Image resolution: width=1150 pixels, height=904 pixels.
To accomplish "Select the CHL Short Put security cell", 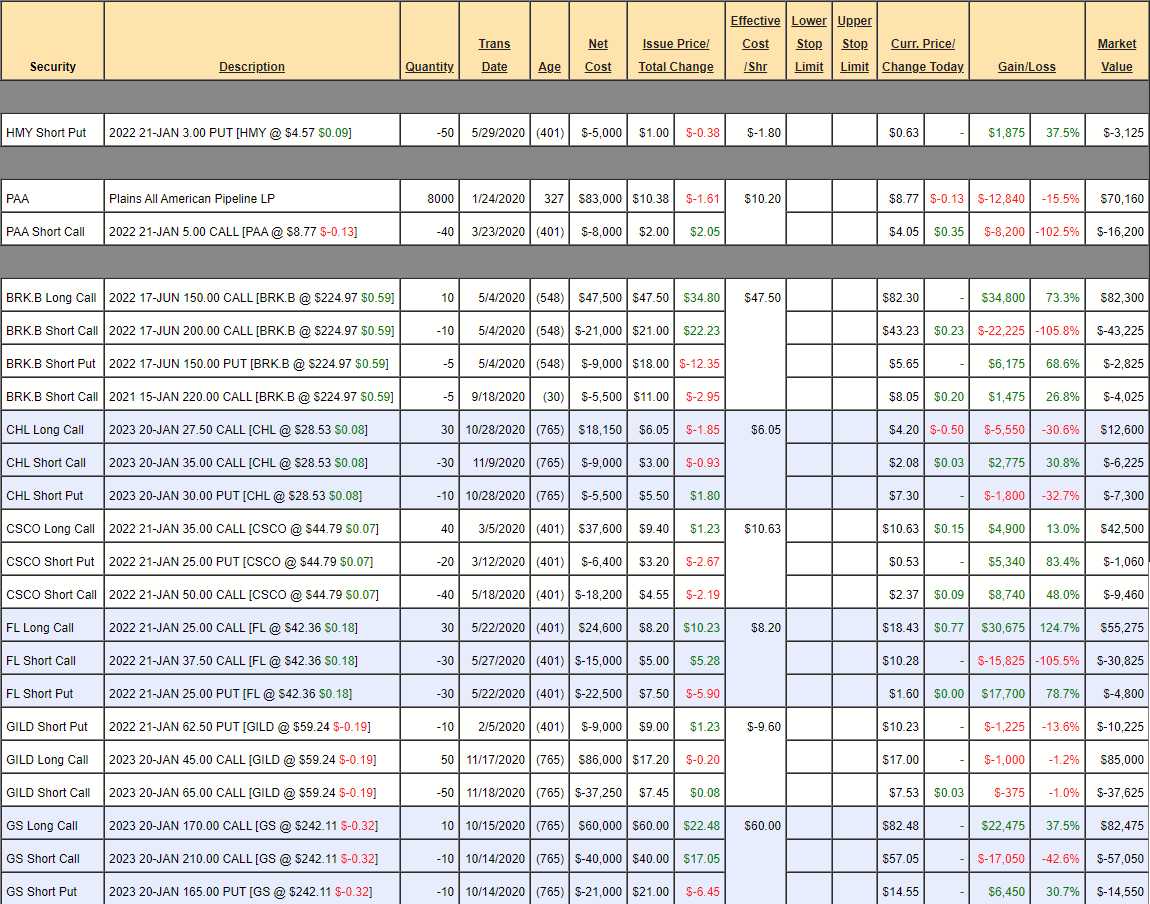I will [x=45, y=496].
